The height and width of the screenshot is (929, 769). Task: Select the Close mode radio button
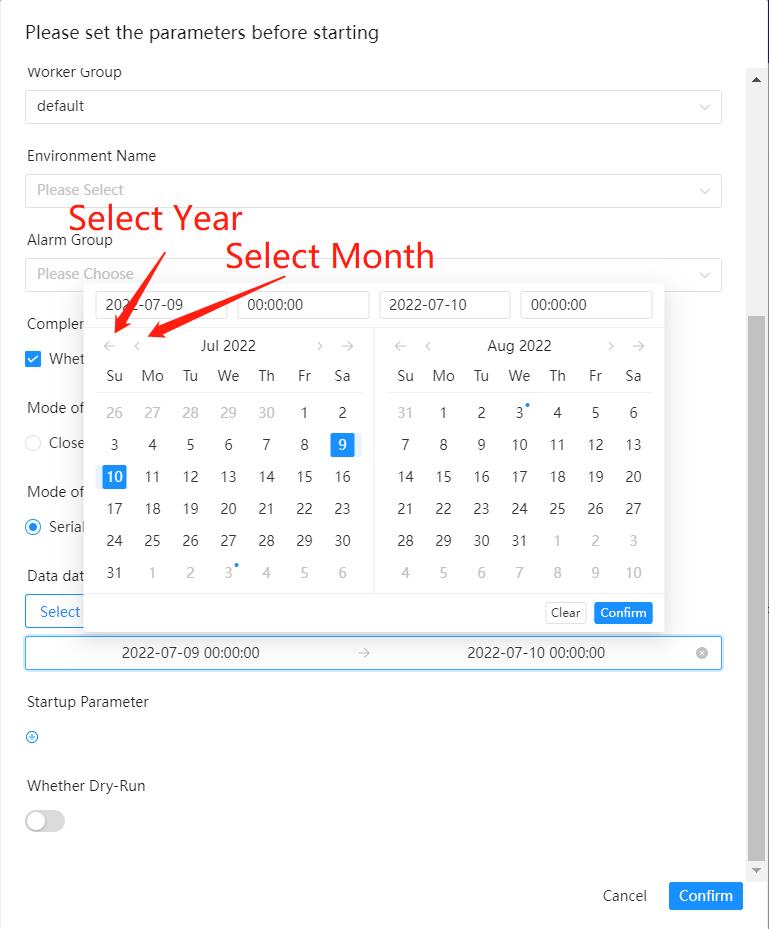click(33, 443)
